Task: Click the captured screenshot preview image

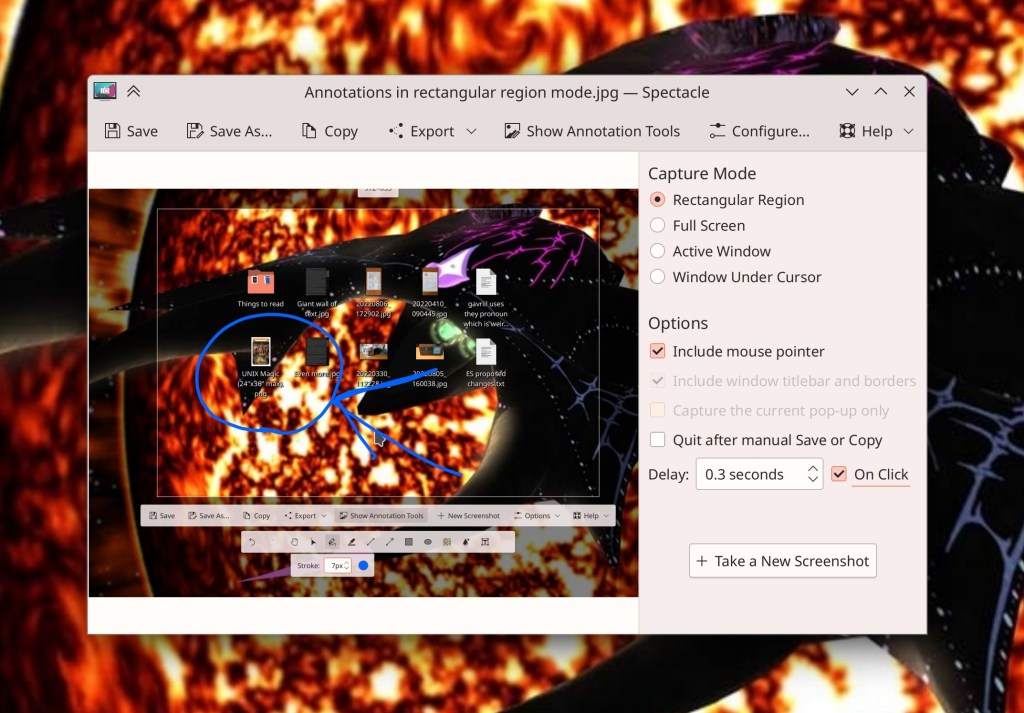Action: [363, 392]
